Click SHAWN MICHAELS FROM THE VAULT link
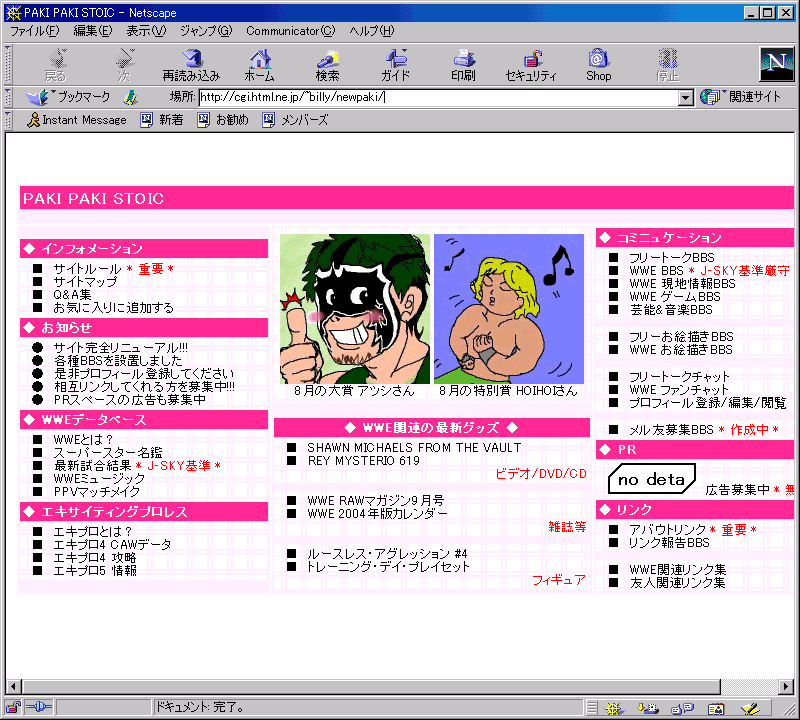Image resolution: width=800 pixels, height=720 pixels. [x=414, y=448]
